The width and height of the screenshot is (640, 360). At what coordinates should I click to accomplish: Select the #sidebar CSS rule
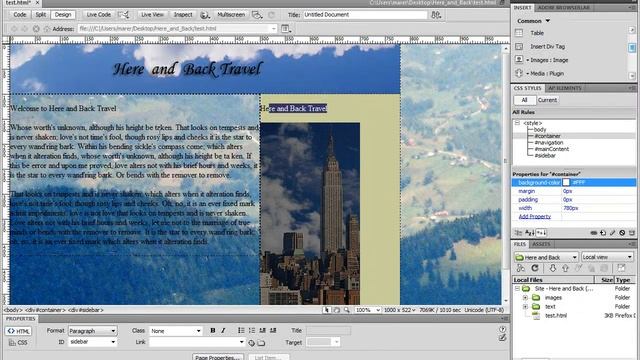point(545,156)
